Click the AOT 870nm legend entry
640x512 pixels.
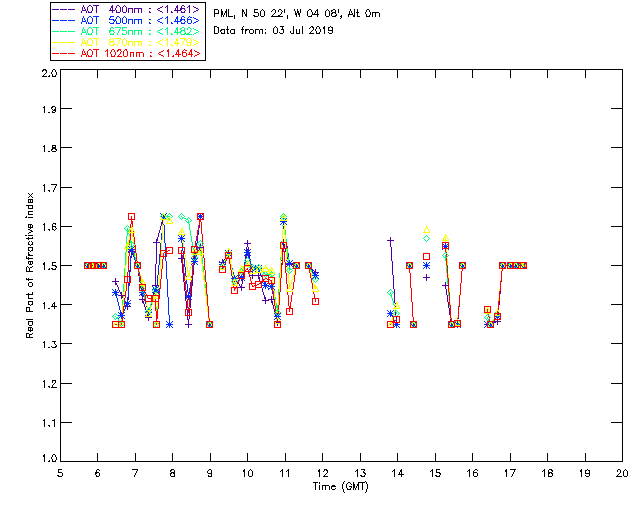pyautogui.click(x=127, y=42)
